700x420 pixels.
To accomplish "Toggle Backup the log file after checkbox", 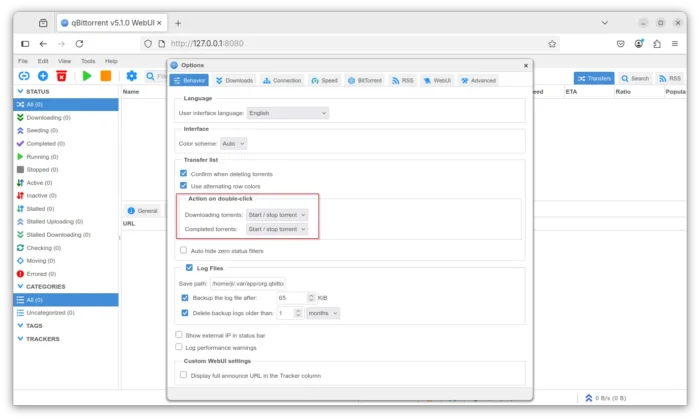I will pos(185,297).
